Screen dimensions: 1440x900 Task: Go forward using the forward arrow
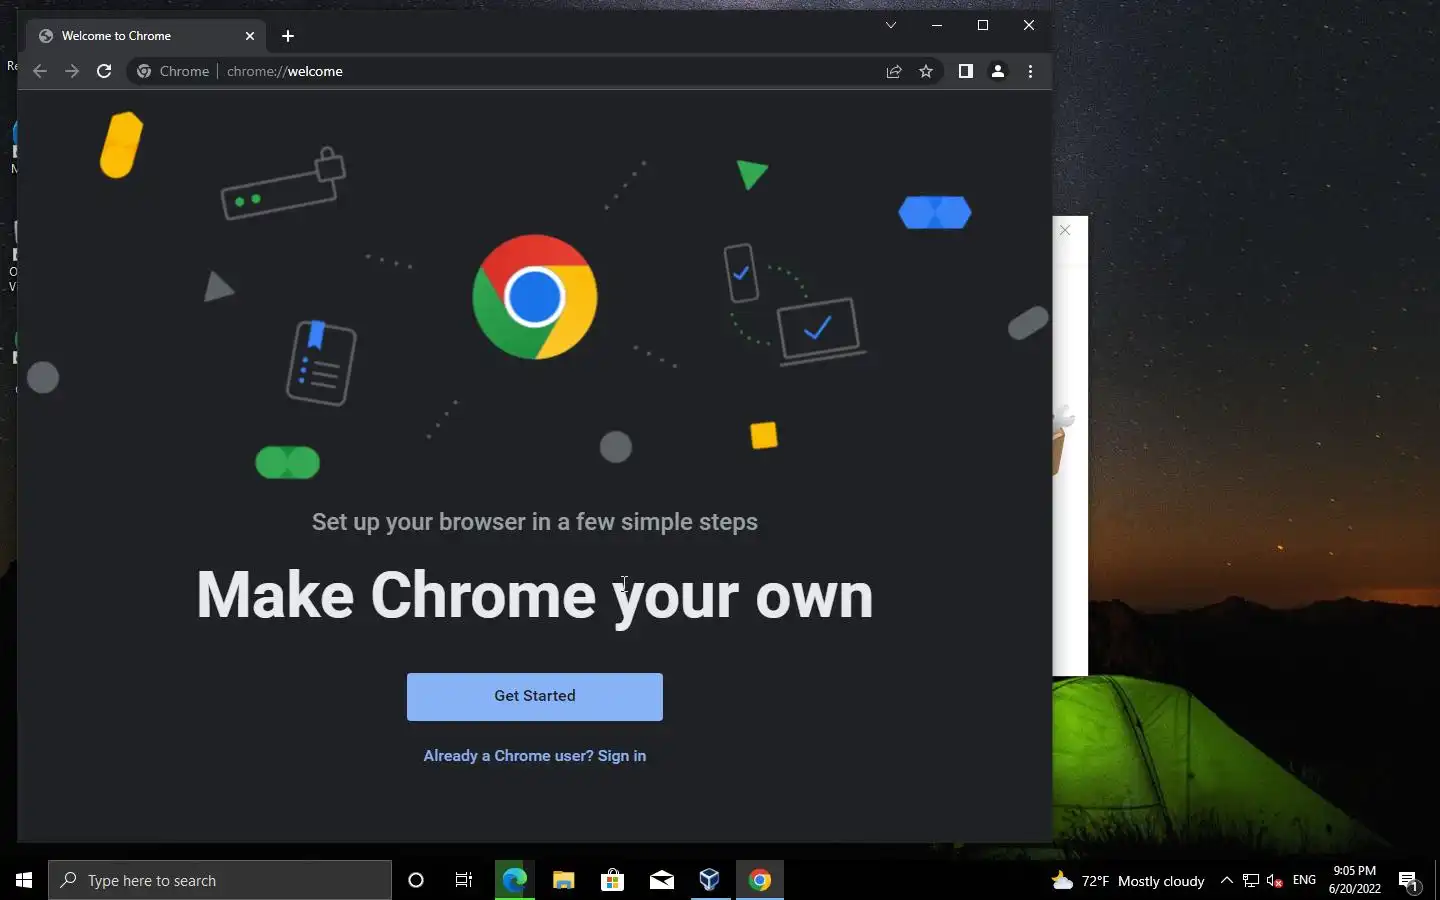72,71
